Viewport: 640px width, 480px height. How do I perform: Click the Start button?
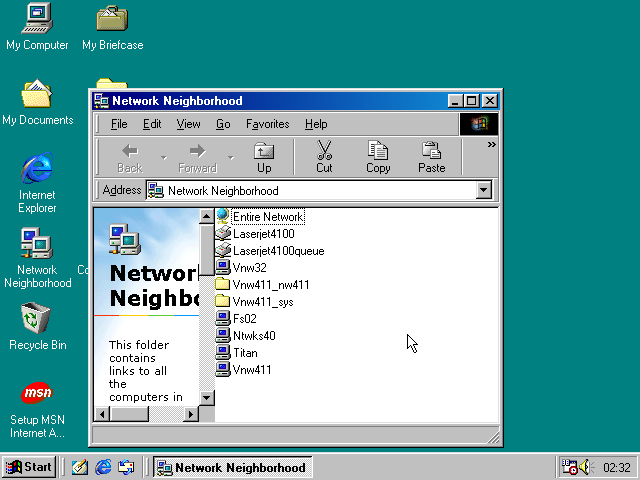pyautogui.click(x=29, y=467)
